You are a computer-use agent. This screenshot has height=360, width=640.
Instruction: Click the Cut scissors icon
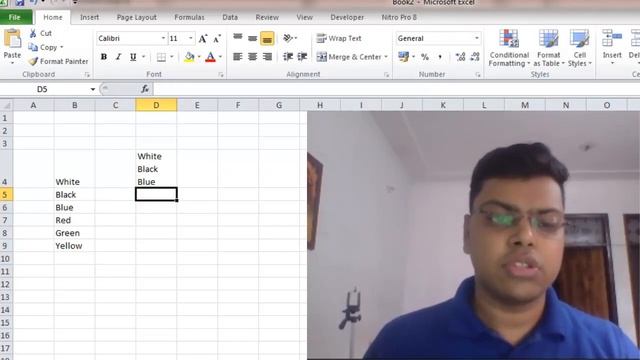(33, 33)
